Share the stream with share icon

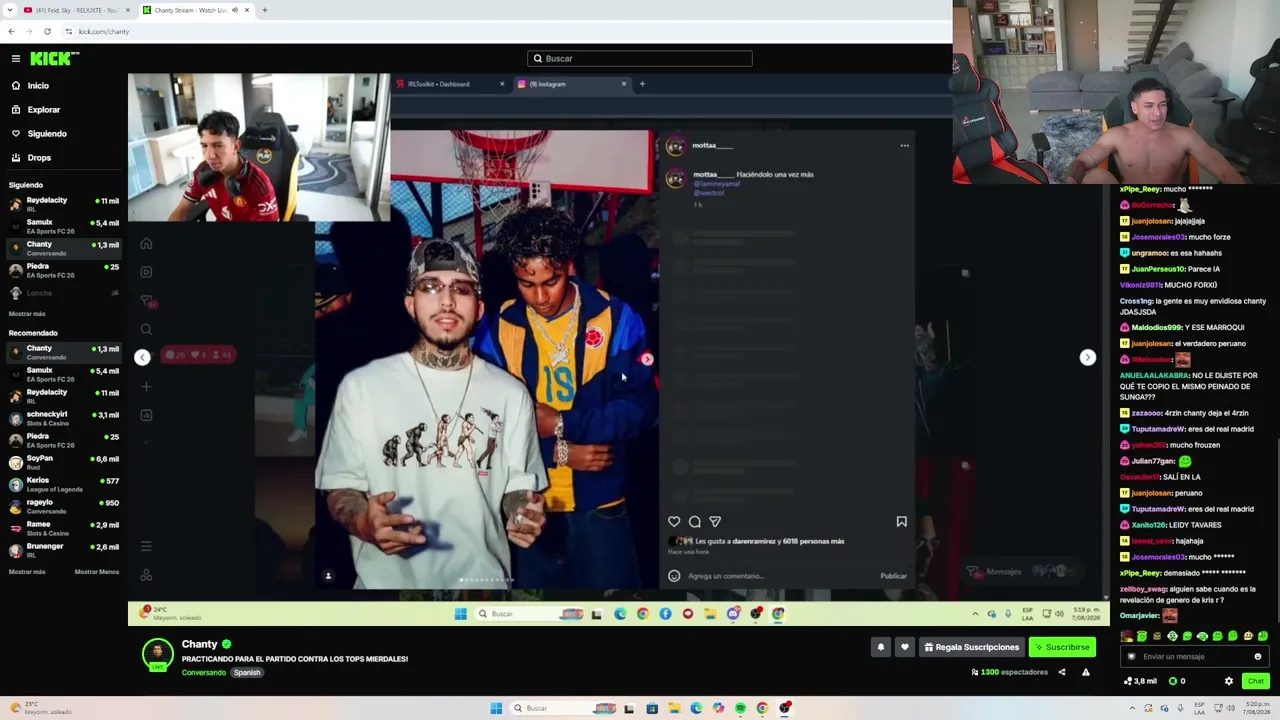click(1062, 672)
